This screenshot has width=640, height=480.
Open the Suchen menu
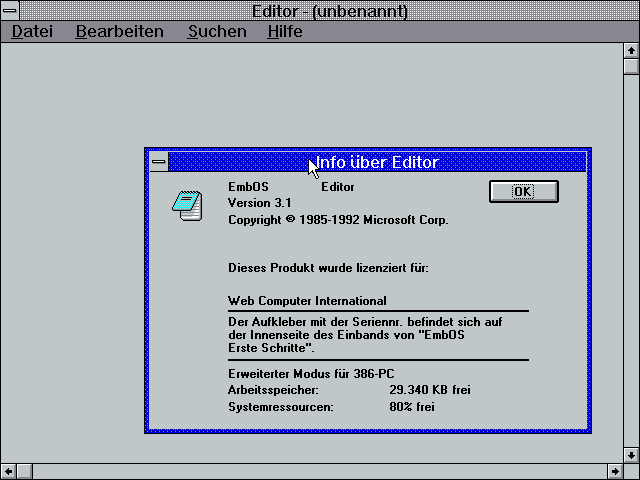(217, 31)
